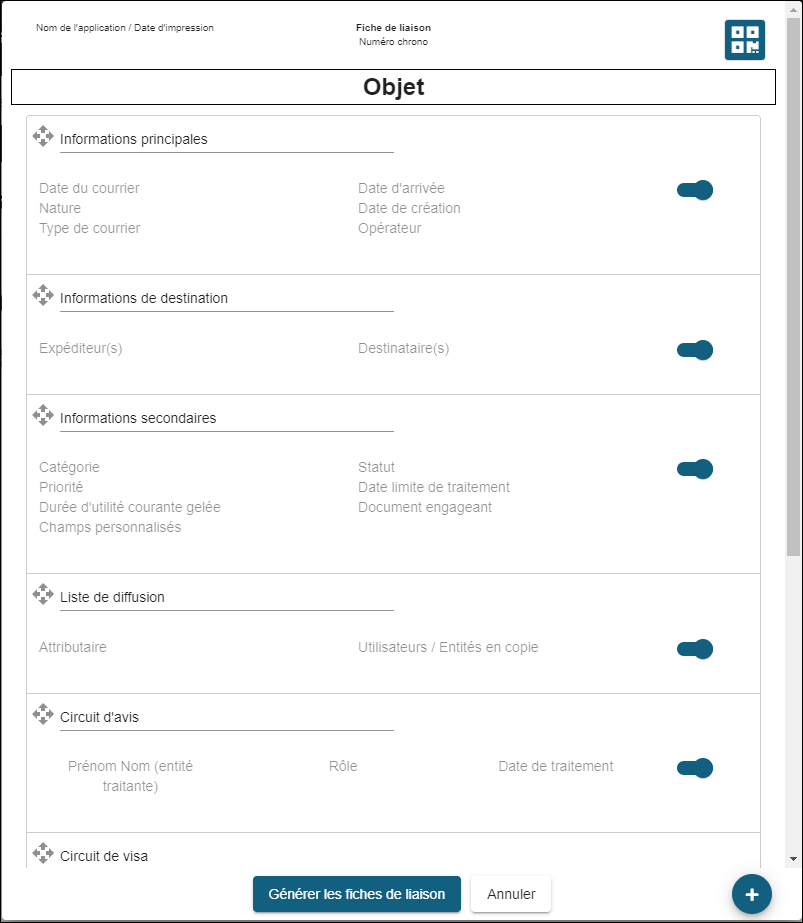Toggle the Informations secondaires section off

(695, 469)
